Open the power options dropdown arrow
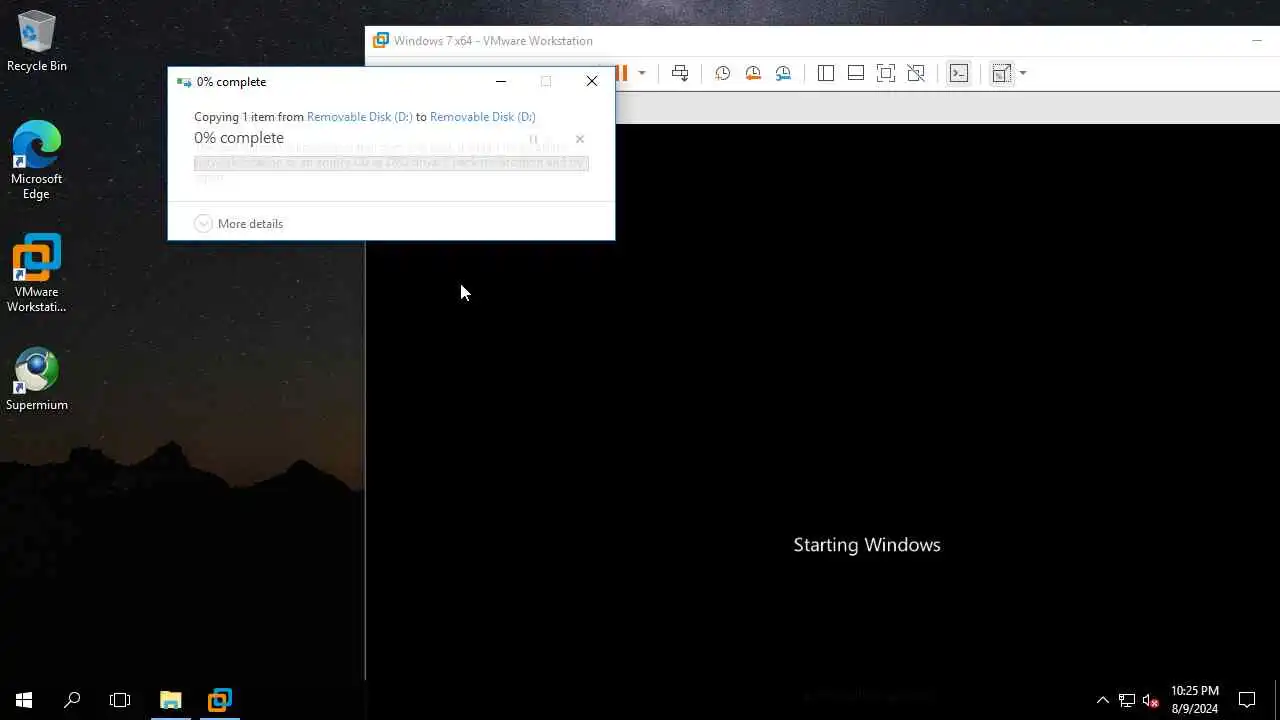Screen dimensions: 1280x720 click(642, 73)
